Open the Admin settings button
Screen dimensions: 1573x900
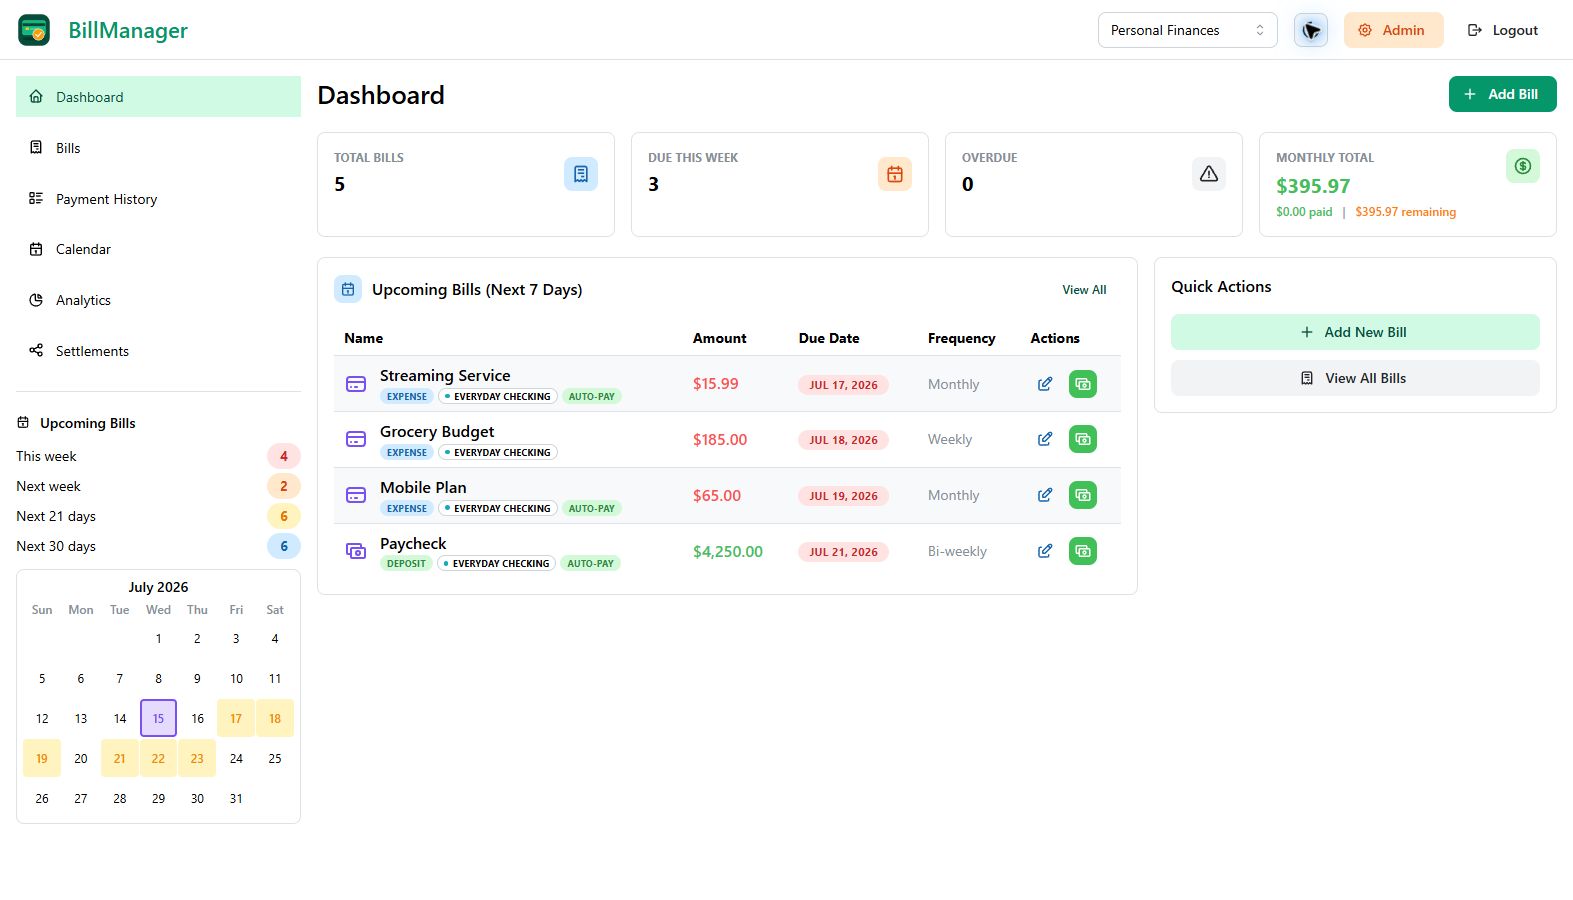click(x=1393, y=30)
